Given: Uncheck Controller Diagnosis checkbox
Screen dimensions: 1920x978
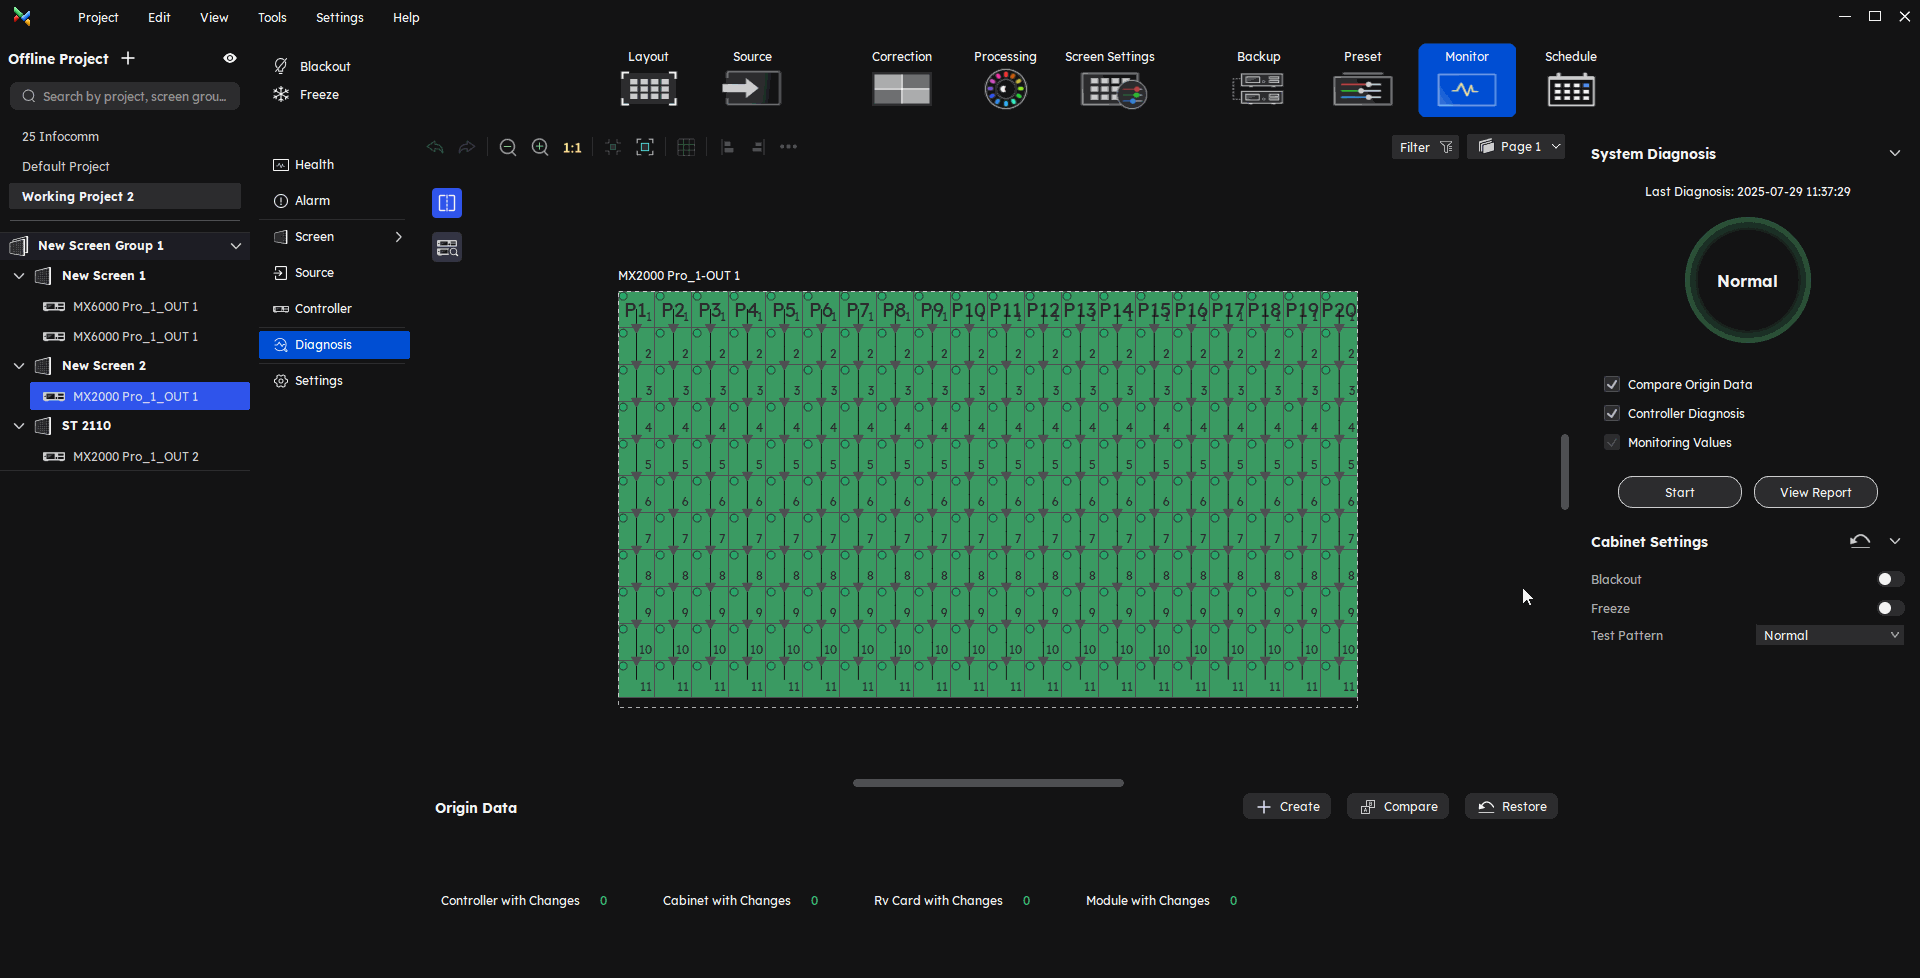Looking at the screenshot, I should [x=1612, y=414].
